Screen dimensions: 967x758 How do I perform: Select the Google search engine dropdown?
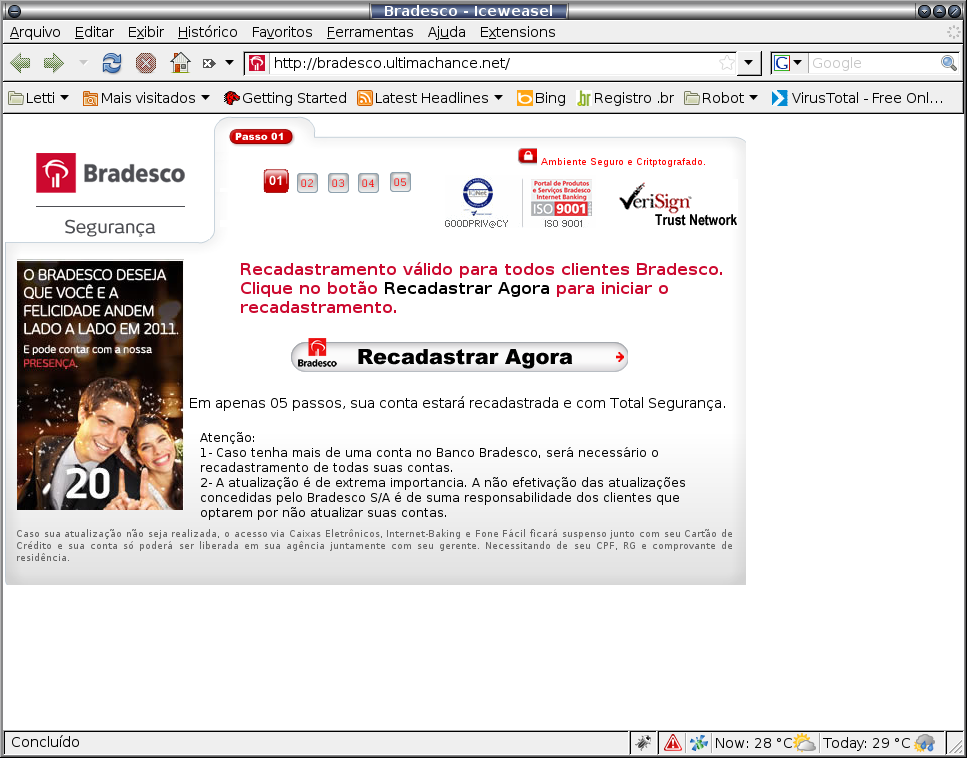[788, 63]
